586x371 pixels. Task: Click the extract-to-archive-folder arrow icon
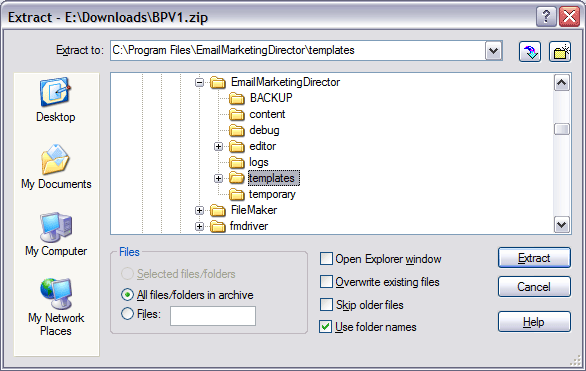click(530, 52)
